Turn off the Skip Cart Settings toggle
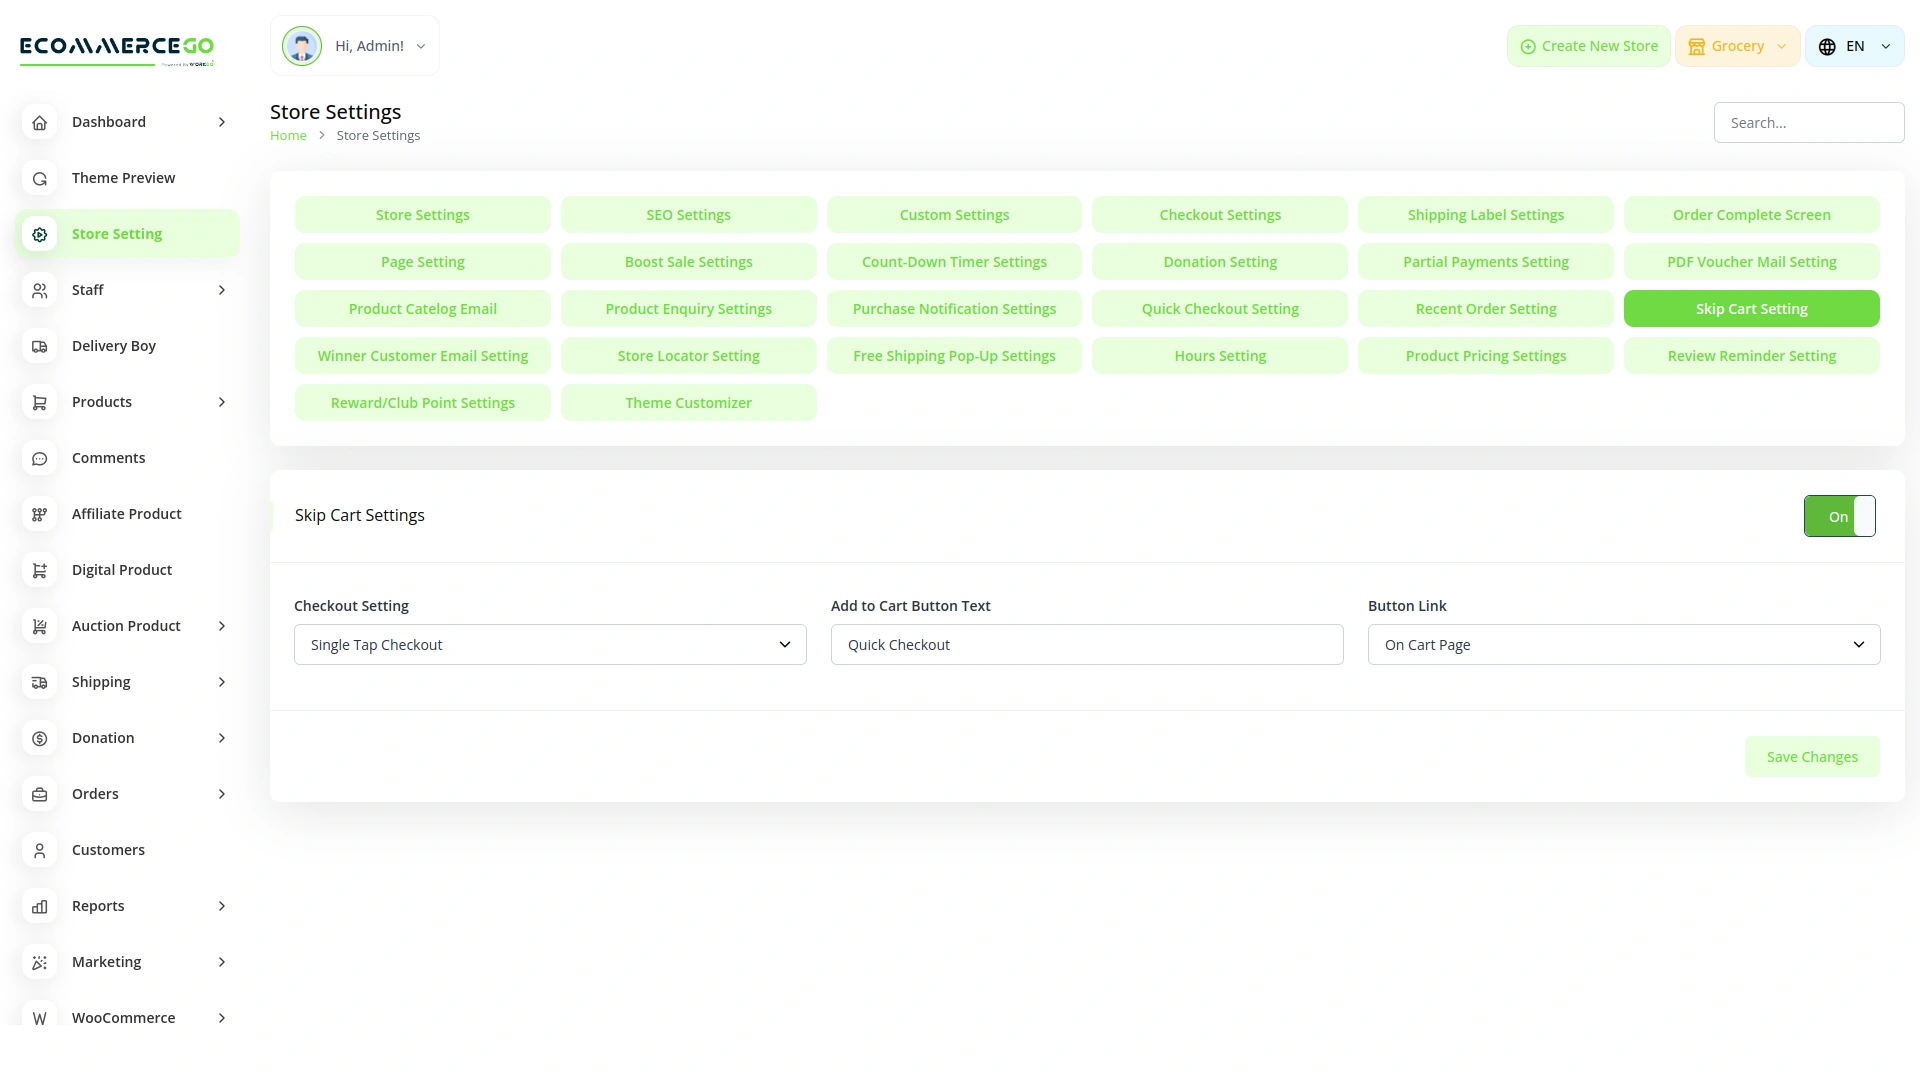 [1839, 516]
